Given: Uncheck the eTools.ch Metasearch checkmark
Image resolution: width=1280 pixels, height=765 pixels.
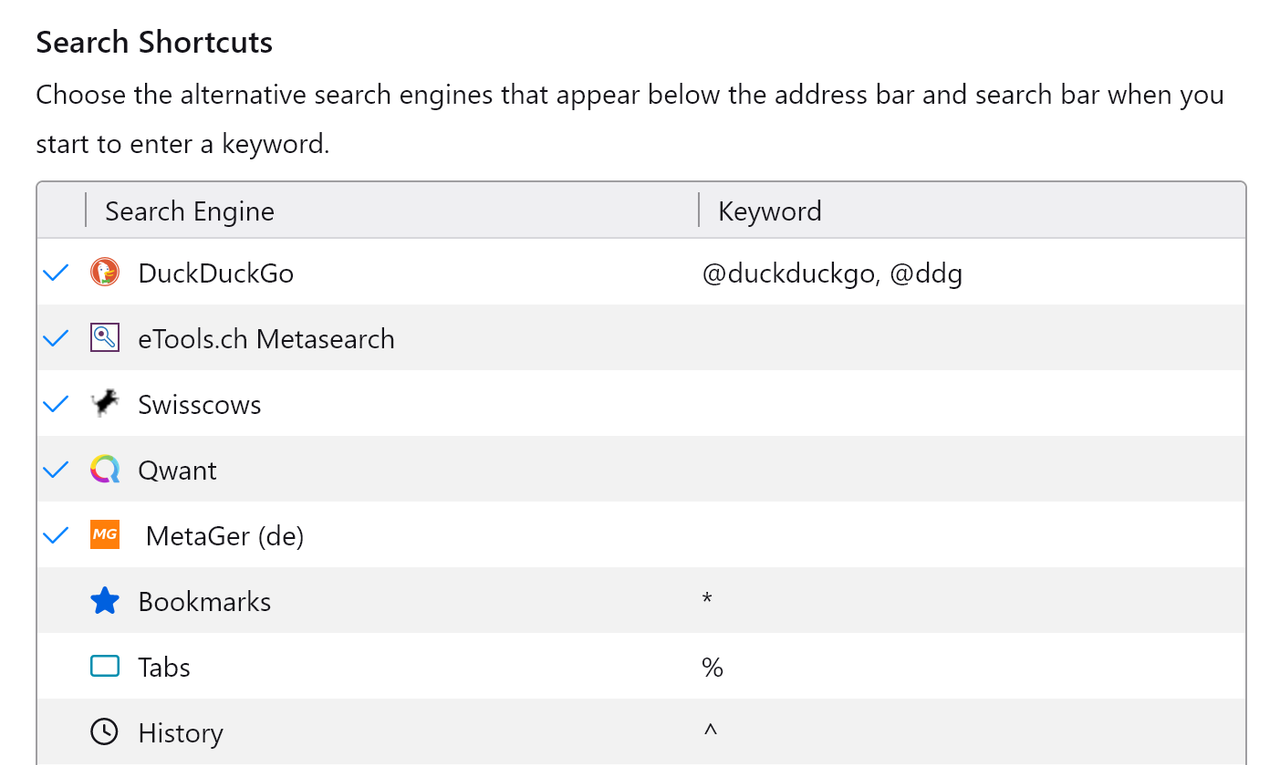Looking at the screenshot, I should pyautogui.click(x=57, y=338).
